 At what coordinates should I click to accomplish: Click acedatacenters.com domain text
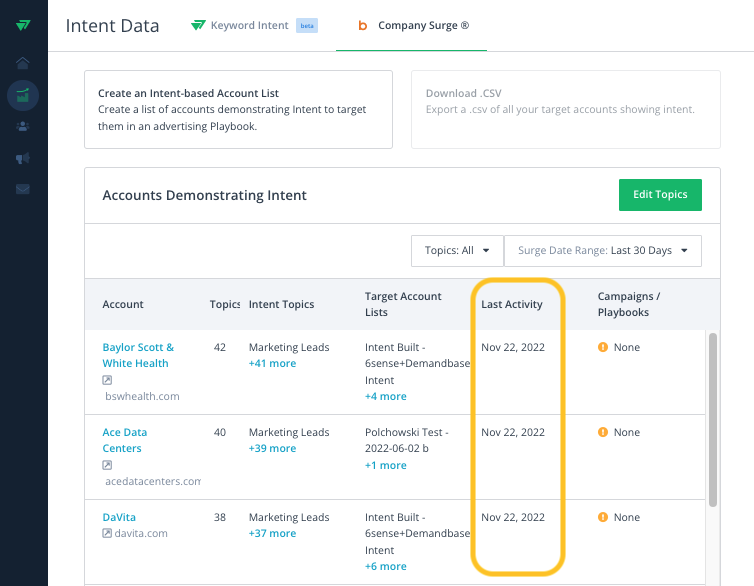tap(153, 482)
